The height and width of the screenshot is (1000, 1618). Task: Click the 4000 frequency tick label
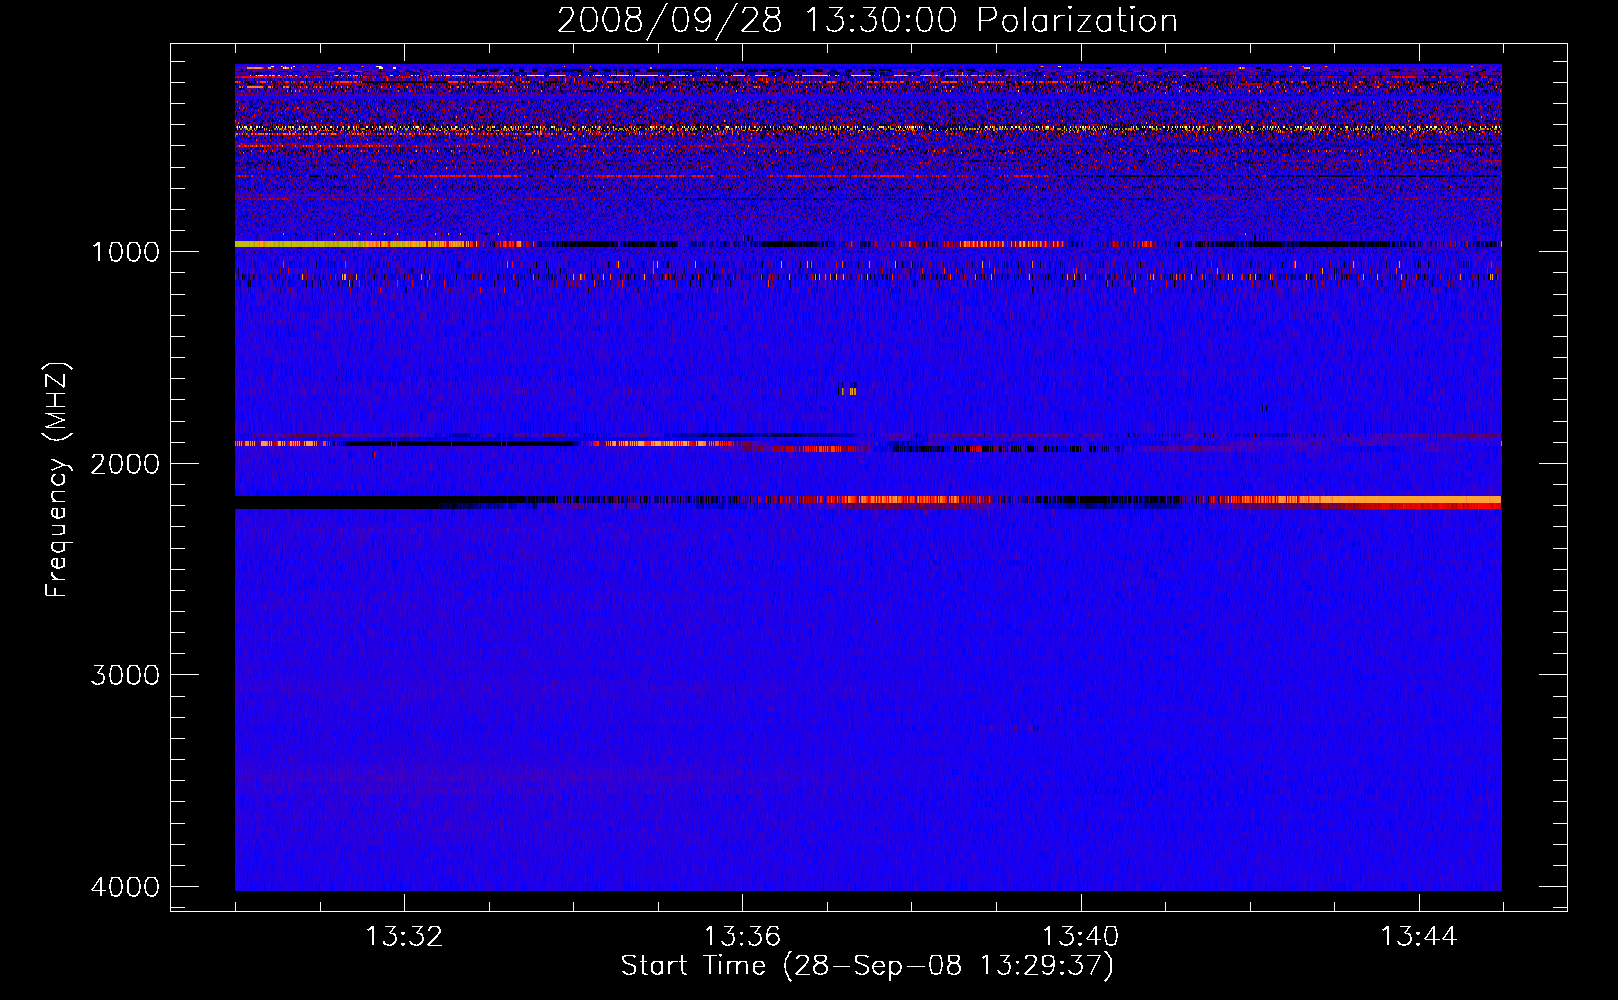[125, 887]
